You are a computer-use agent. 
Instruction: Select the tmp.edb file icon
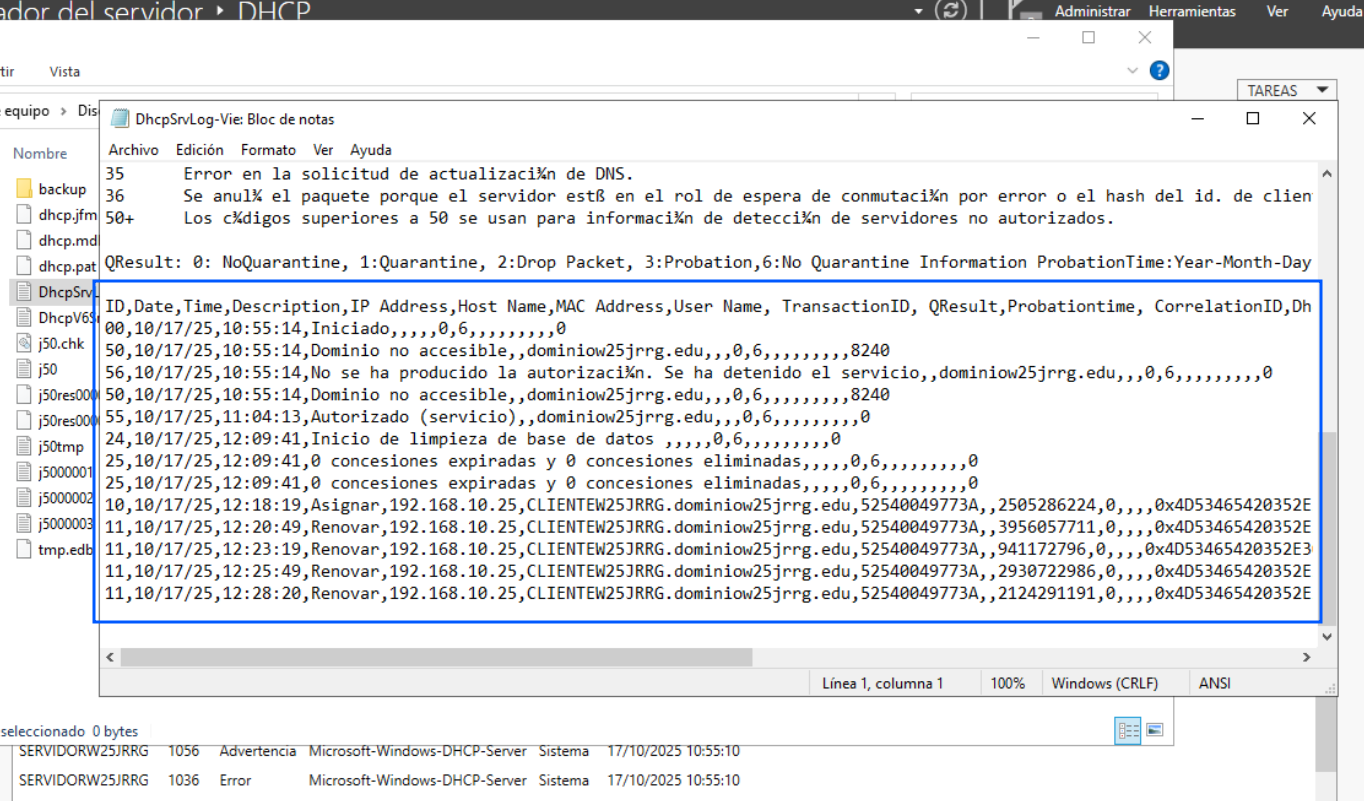24,549
